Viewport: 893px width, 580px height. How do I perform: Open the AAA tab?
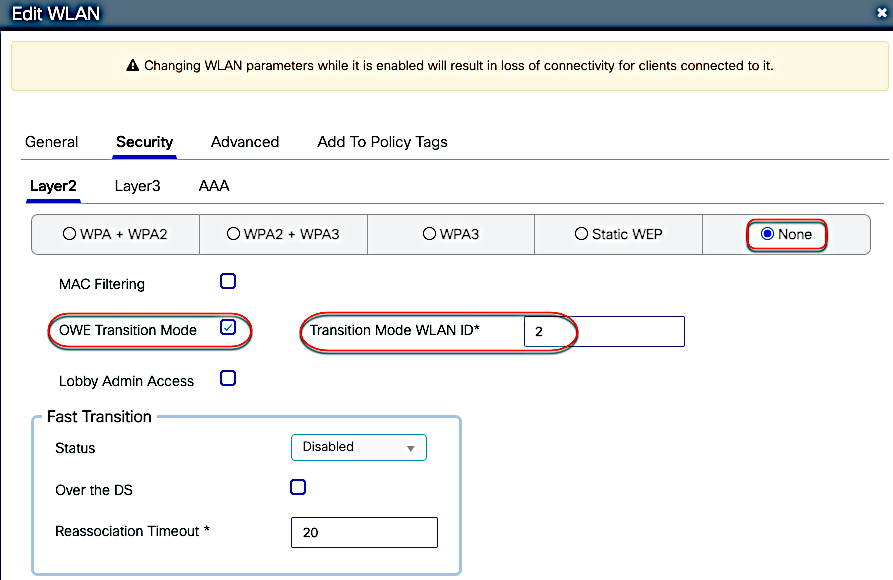coord(213,186)
